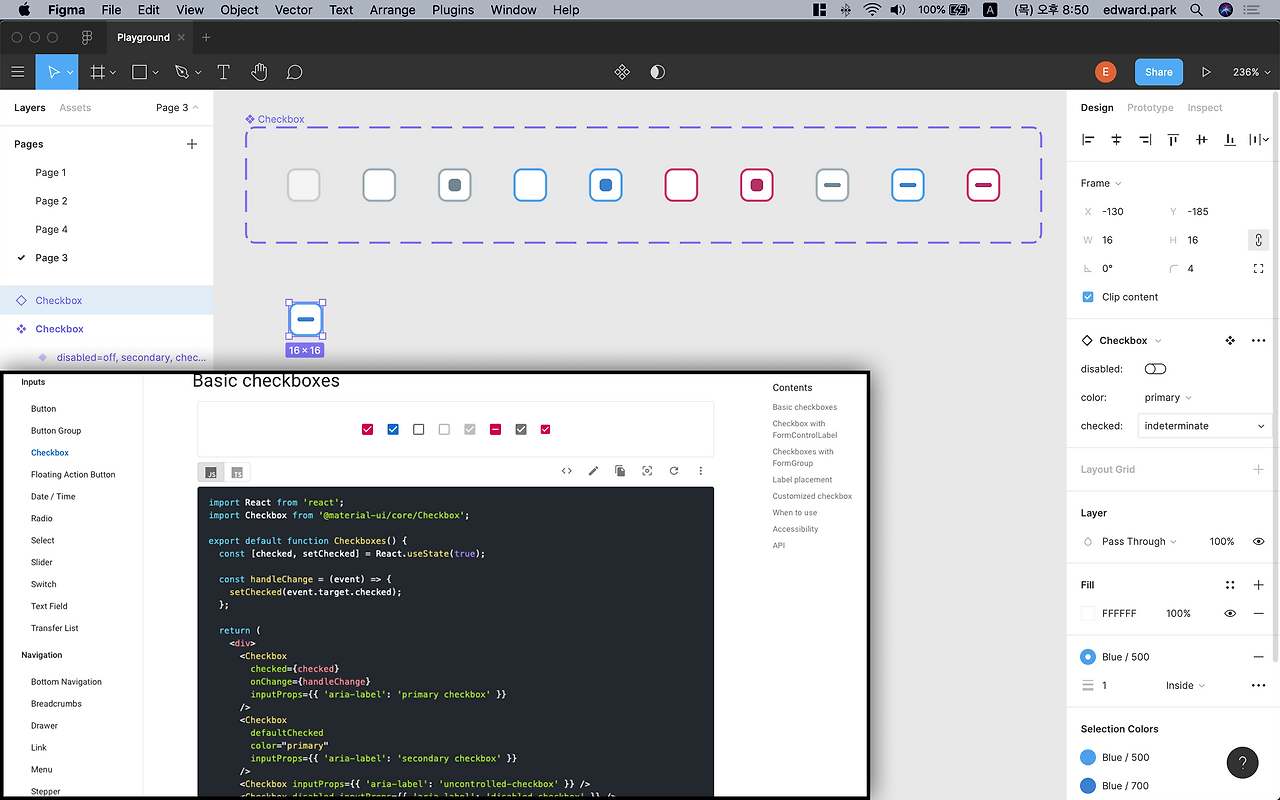Image resolution: width=1280 pixels, height=800 pixels.
Task: Open the 236% zoom dropdown
Action: click(1251, 72)
